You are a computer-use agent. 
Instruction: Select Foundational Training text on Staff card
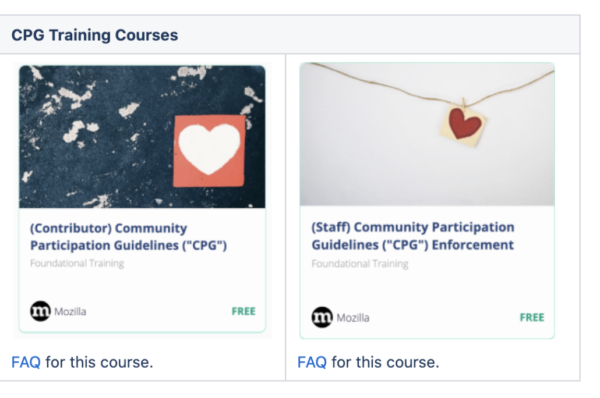point(360,264)
